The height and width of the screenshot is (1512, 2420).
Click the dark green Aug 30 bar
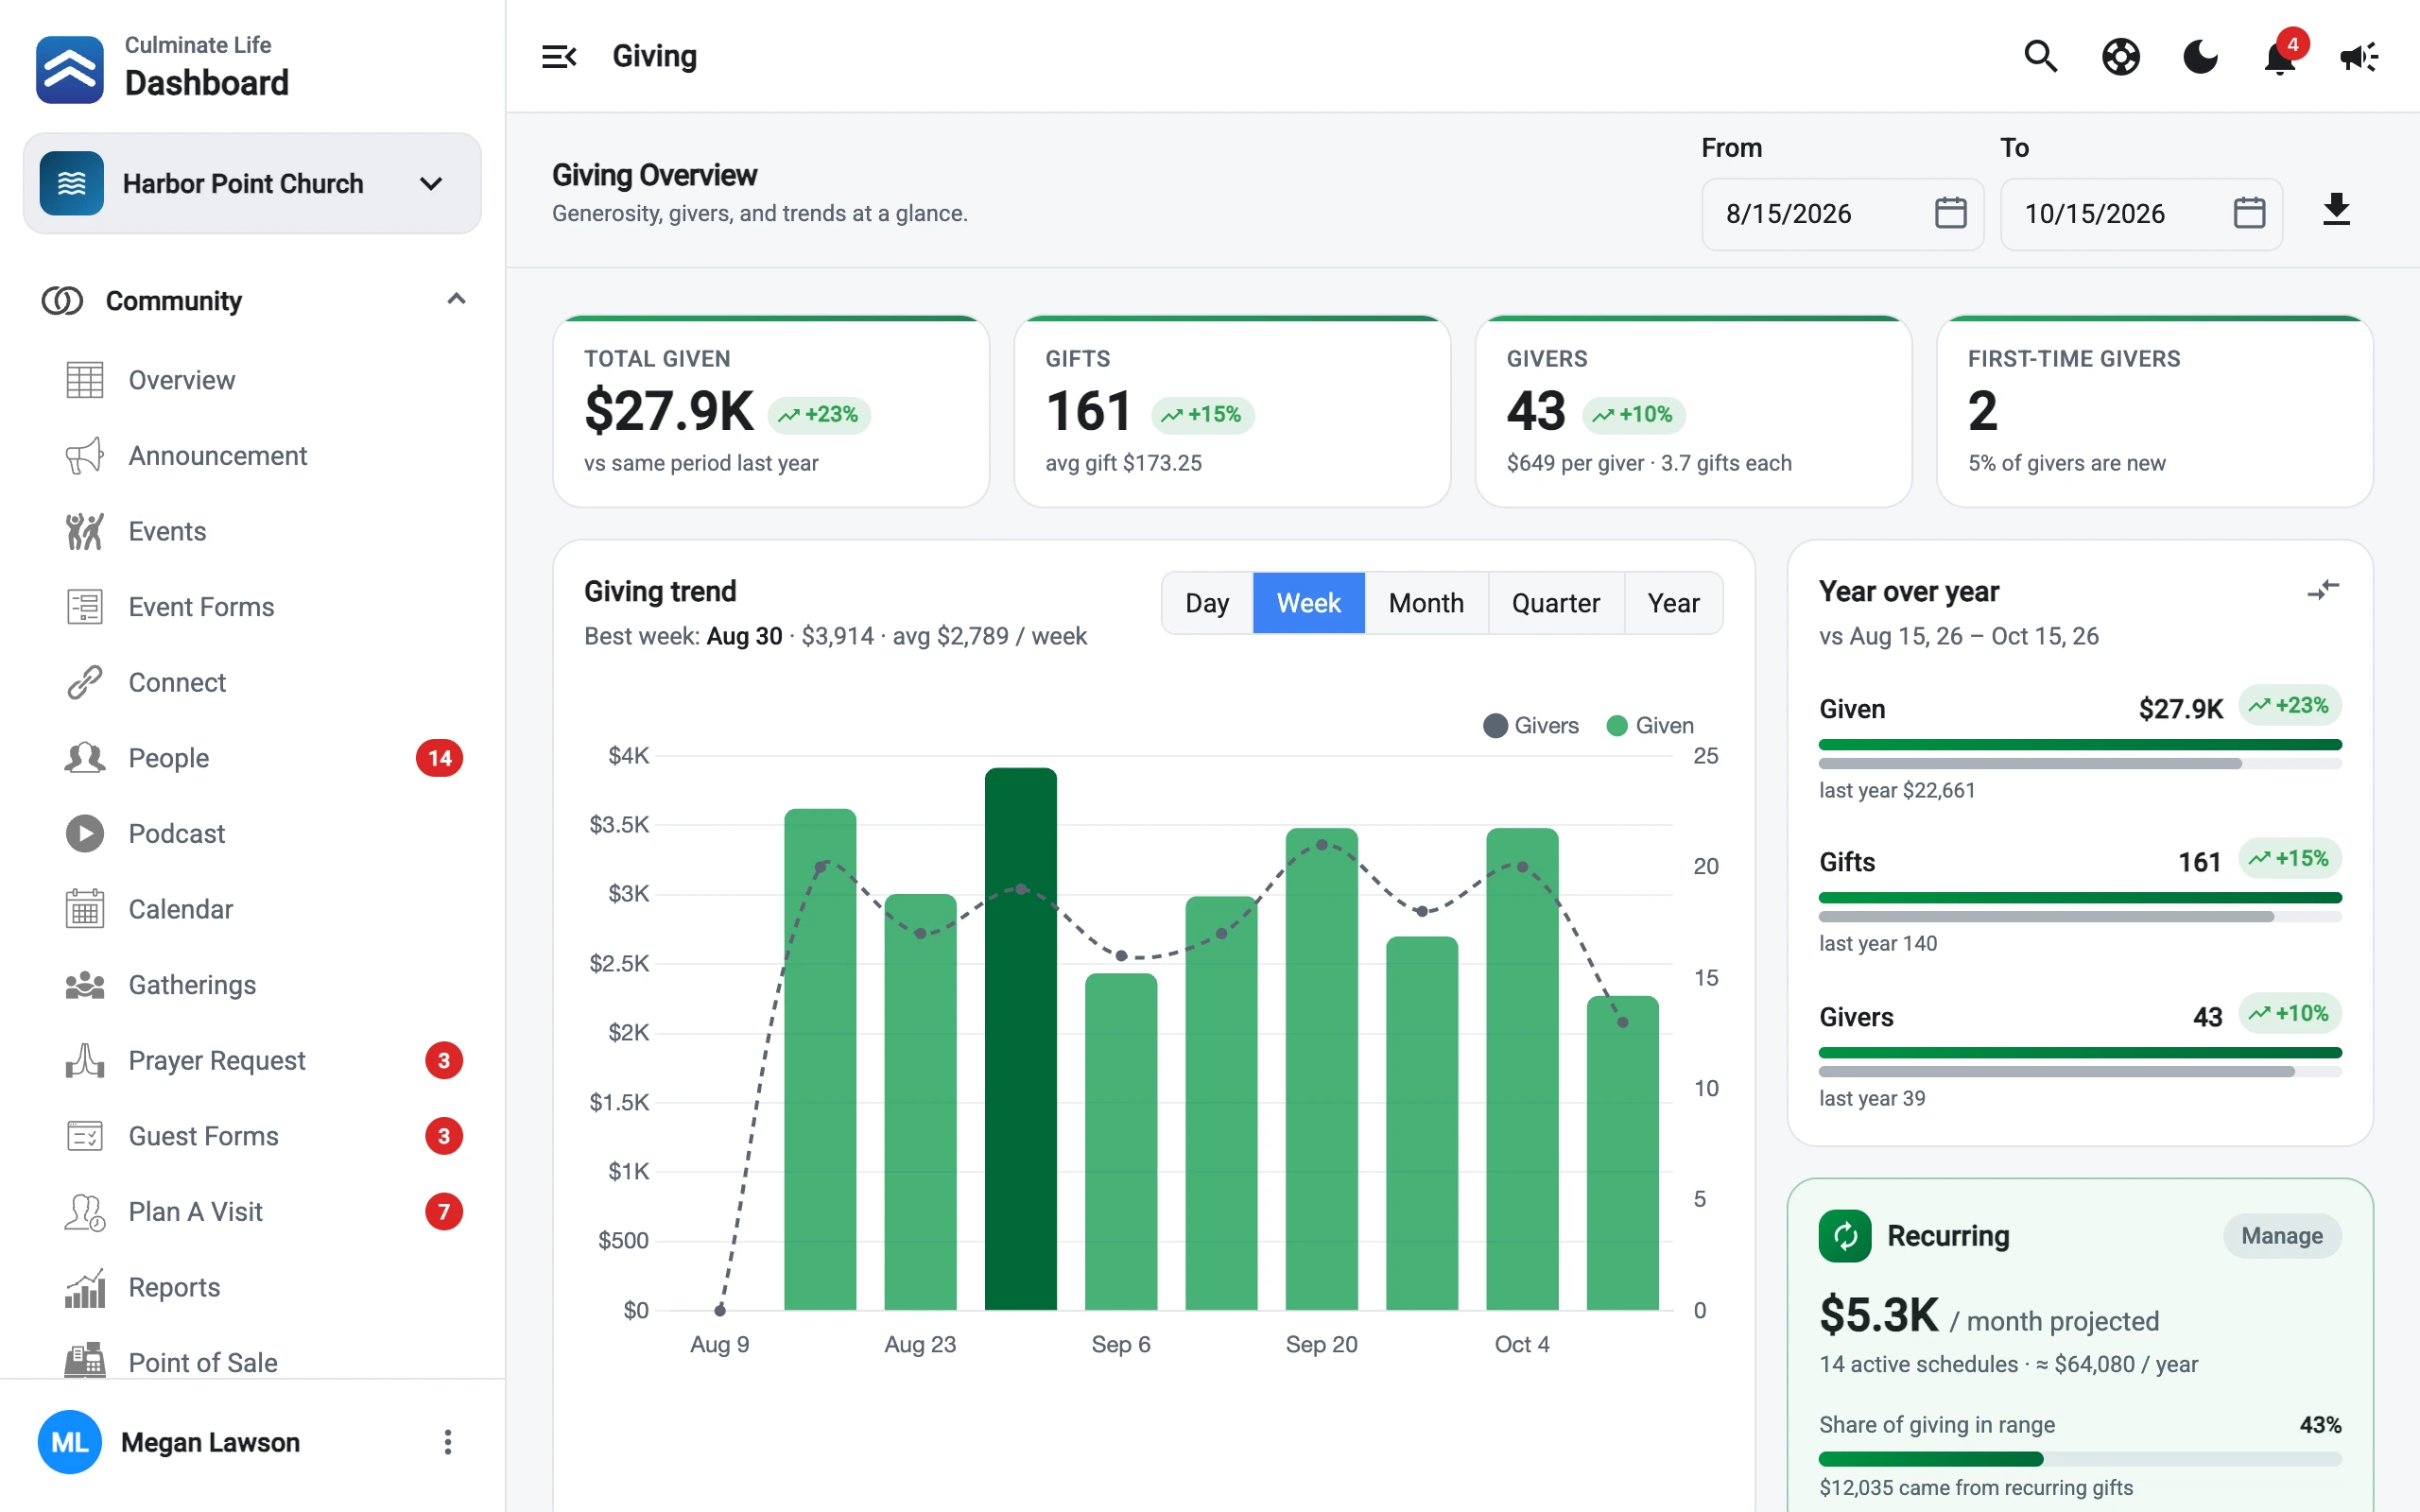click(x=1020, y=1039)
